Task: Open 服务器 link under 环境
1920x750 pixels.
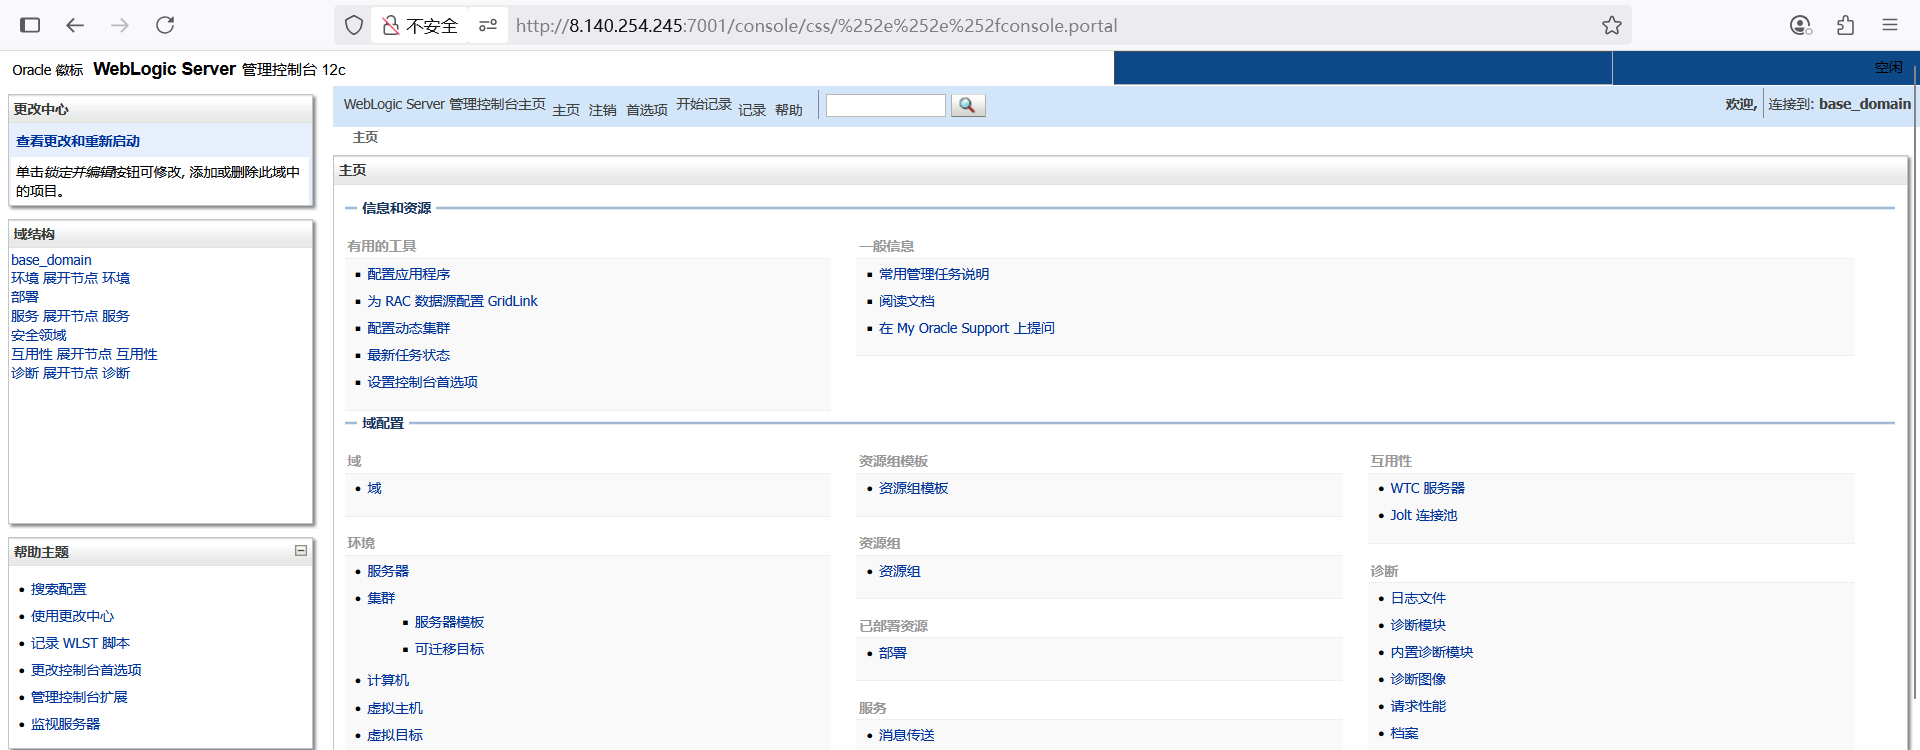Action: (388, 571)
